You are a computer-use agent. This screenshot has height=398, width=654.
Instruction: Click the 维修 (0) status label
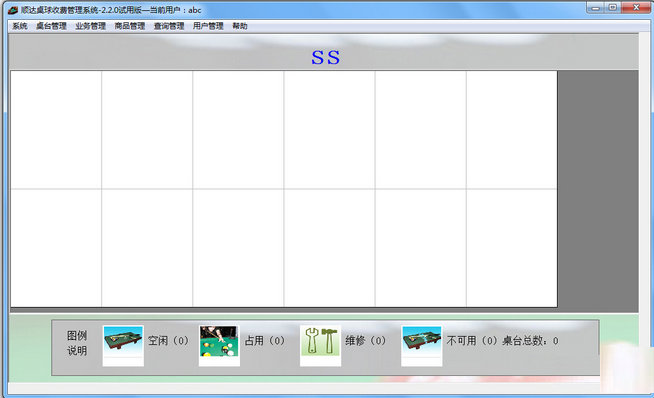(366, 341)
